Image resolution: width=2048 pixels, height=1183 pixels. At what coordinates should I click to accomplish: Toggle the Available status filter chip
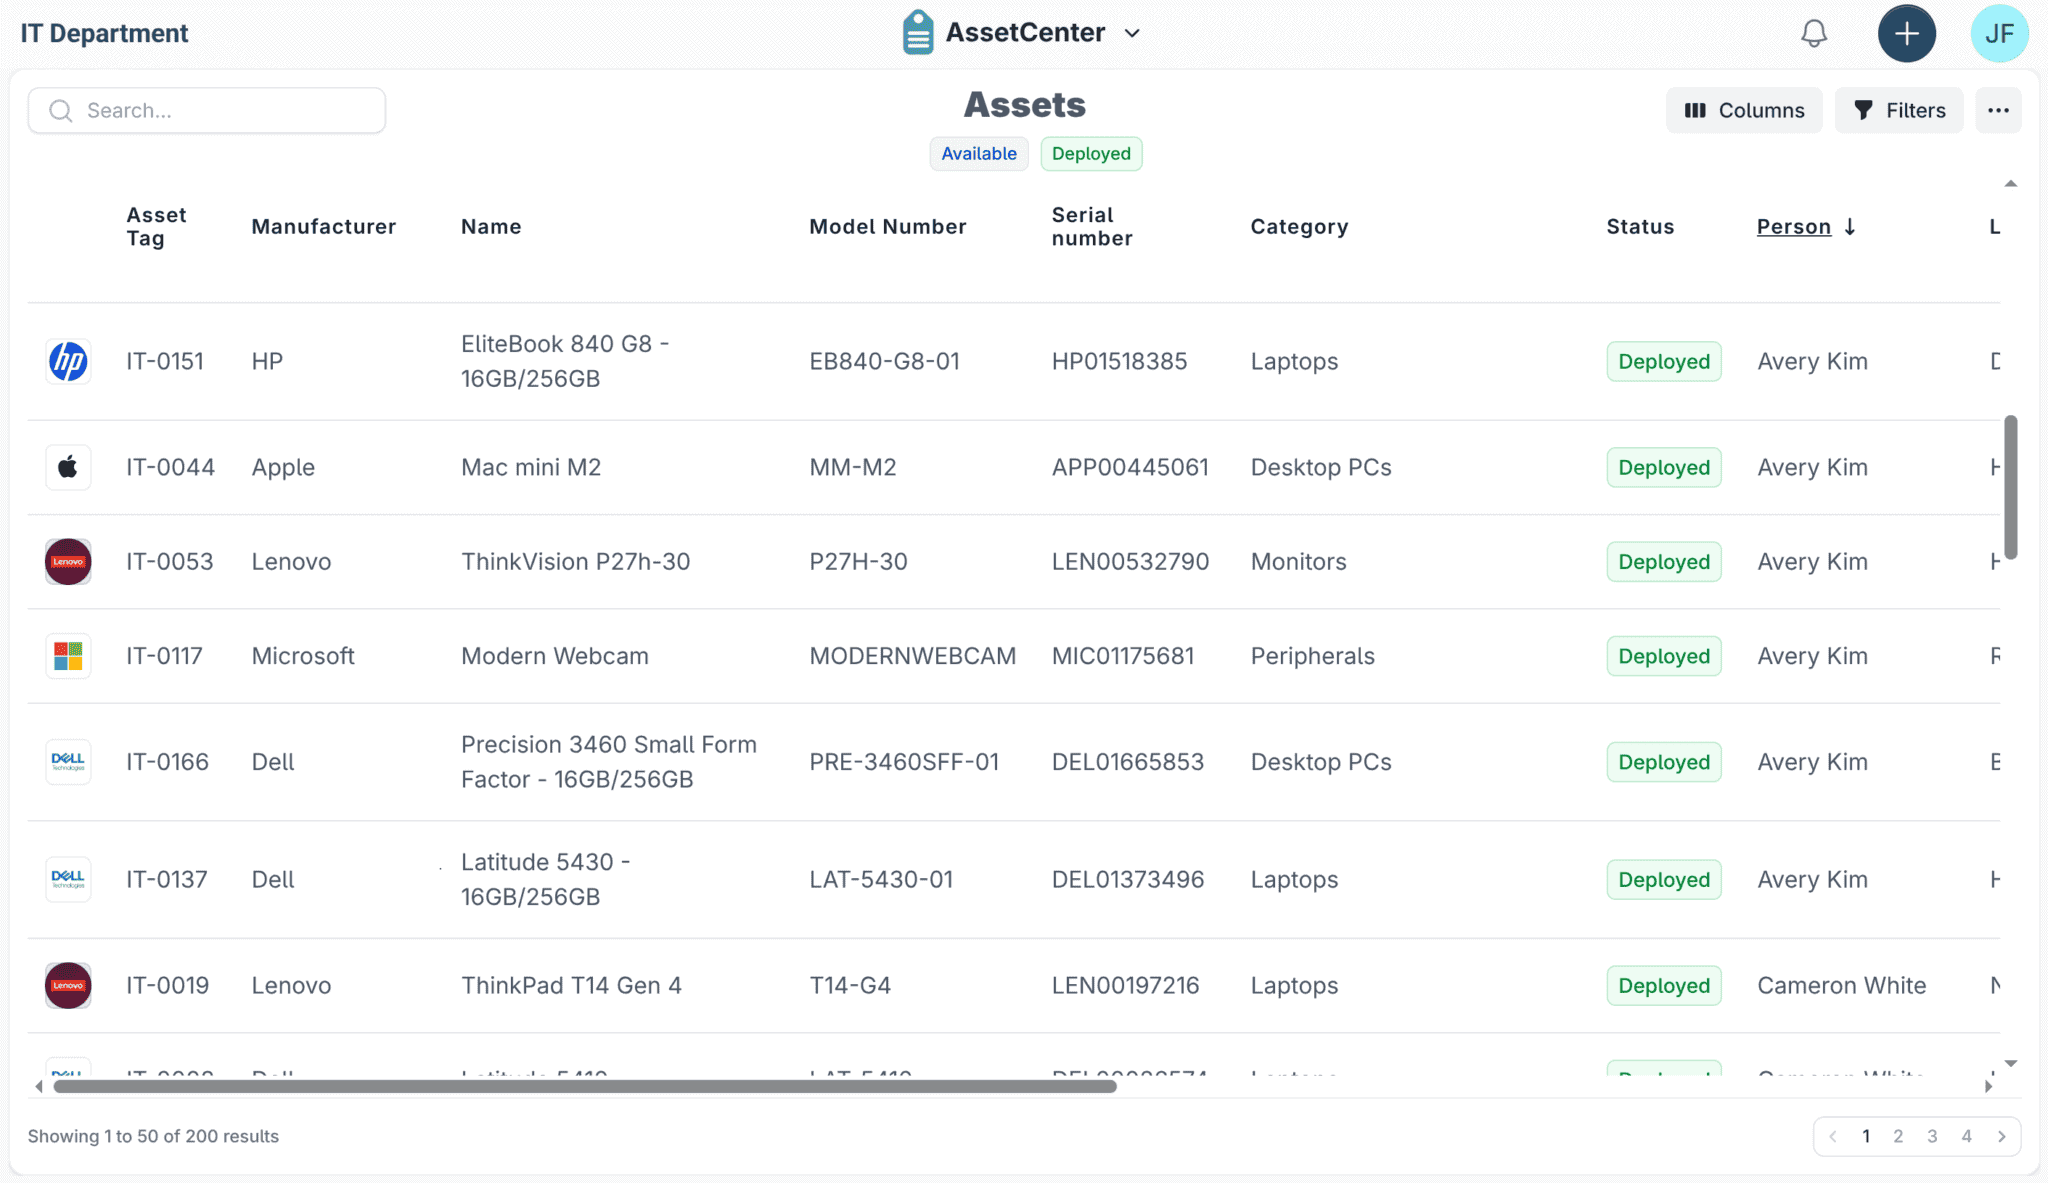click(x=978, y=154)
